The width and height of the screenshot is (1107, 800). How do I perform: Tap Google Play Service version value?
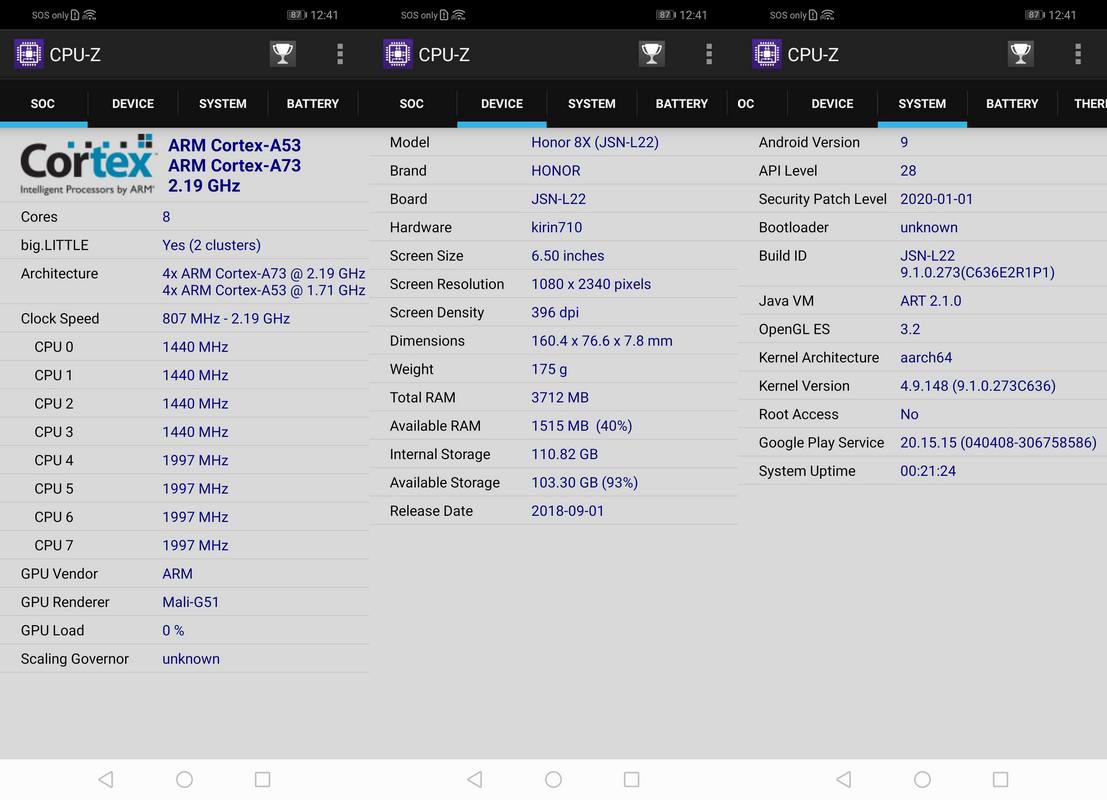tap(998, 443)
